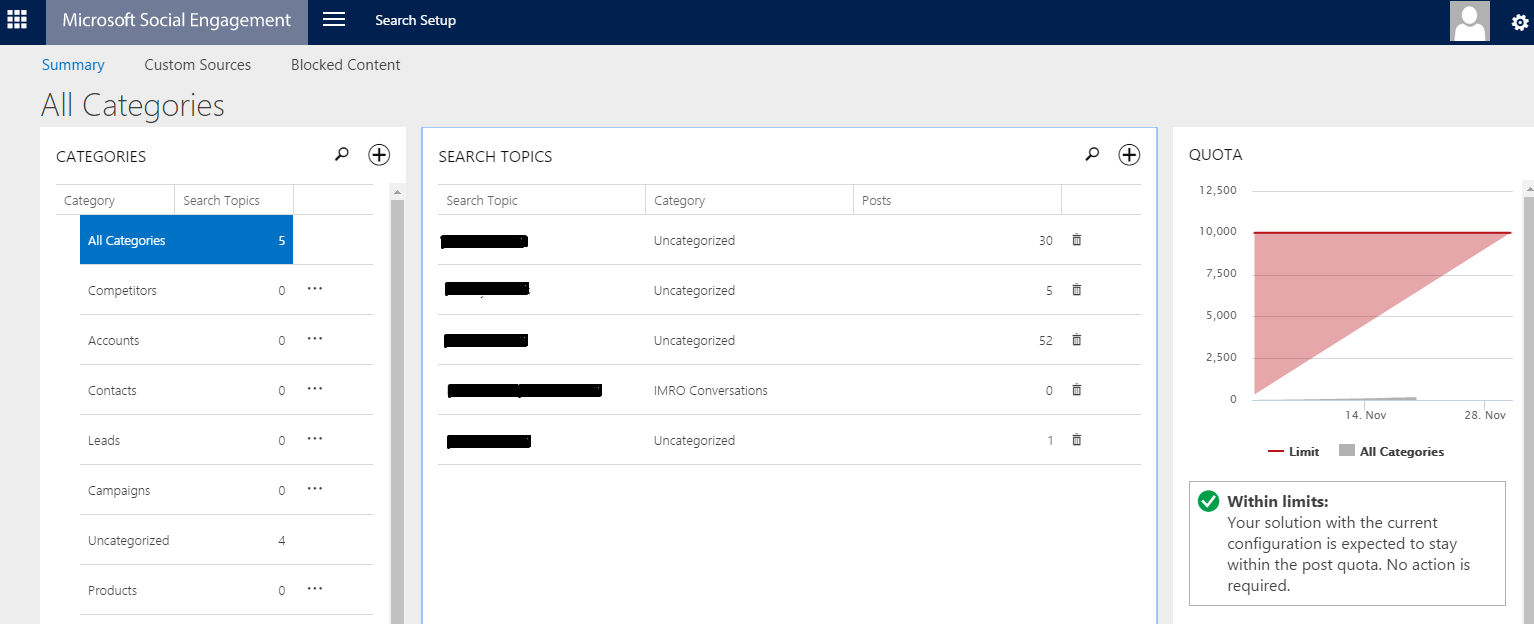Select the All Categories row
This screenshot has width=1534, height=624.
pyautogui.click(x=186, y=240)
